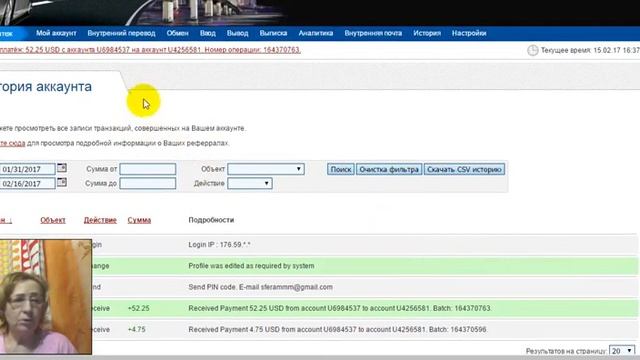Click the +4.75 amount cell
The image size is (640, 360).
tap(137, 330)
